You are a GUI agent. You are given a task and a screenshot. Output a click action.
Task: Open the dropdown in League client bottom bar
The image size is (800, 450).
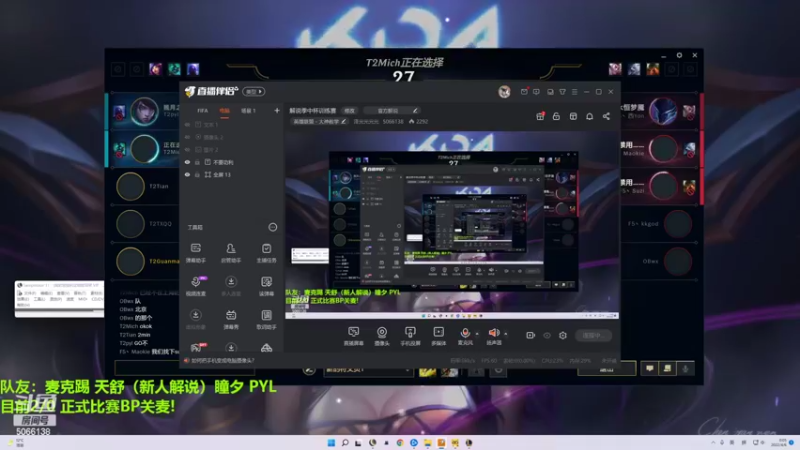(x=368, y=370)
